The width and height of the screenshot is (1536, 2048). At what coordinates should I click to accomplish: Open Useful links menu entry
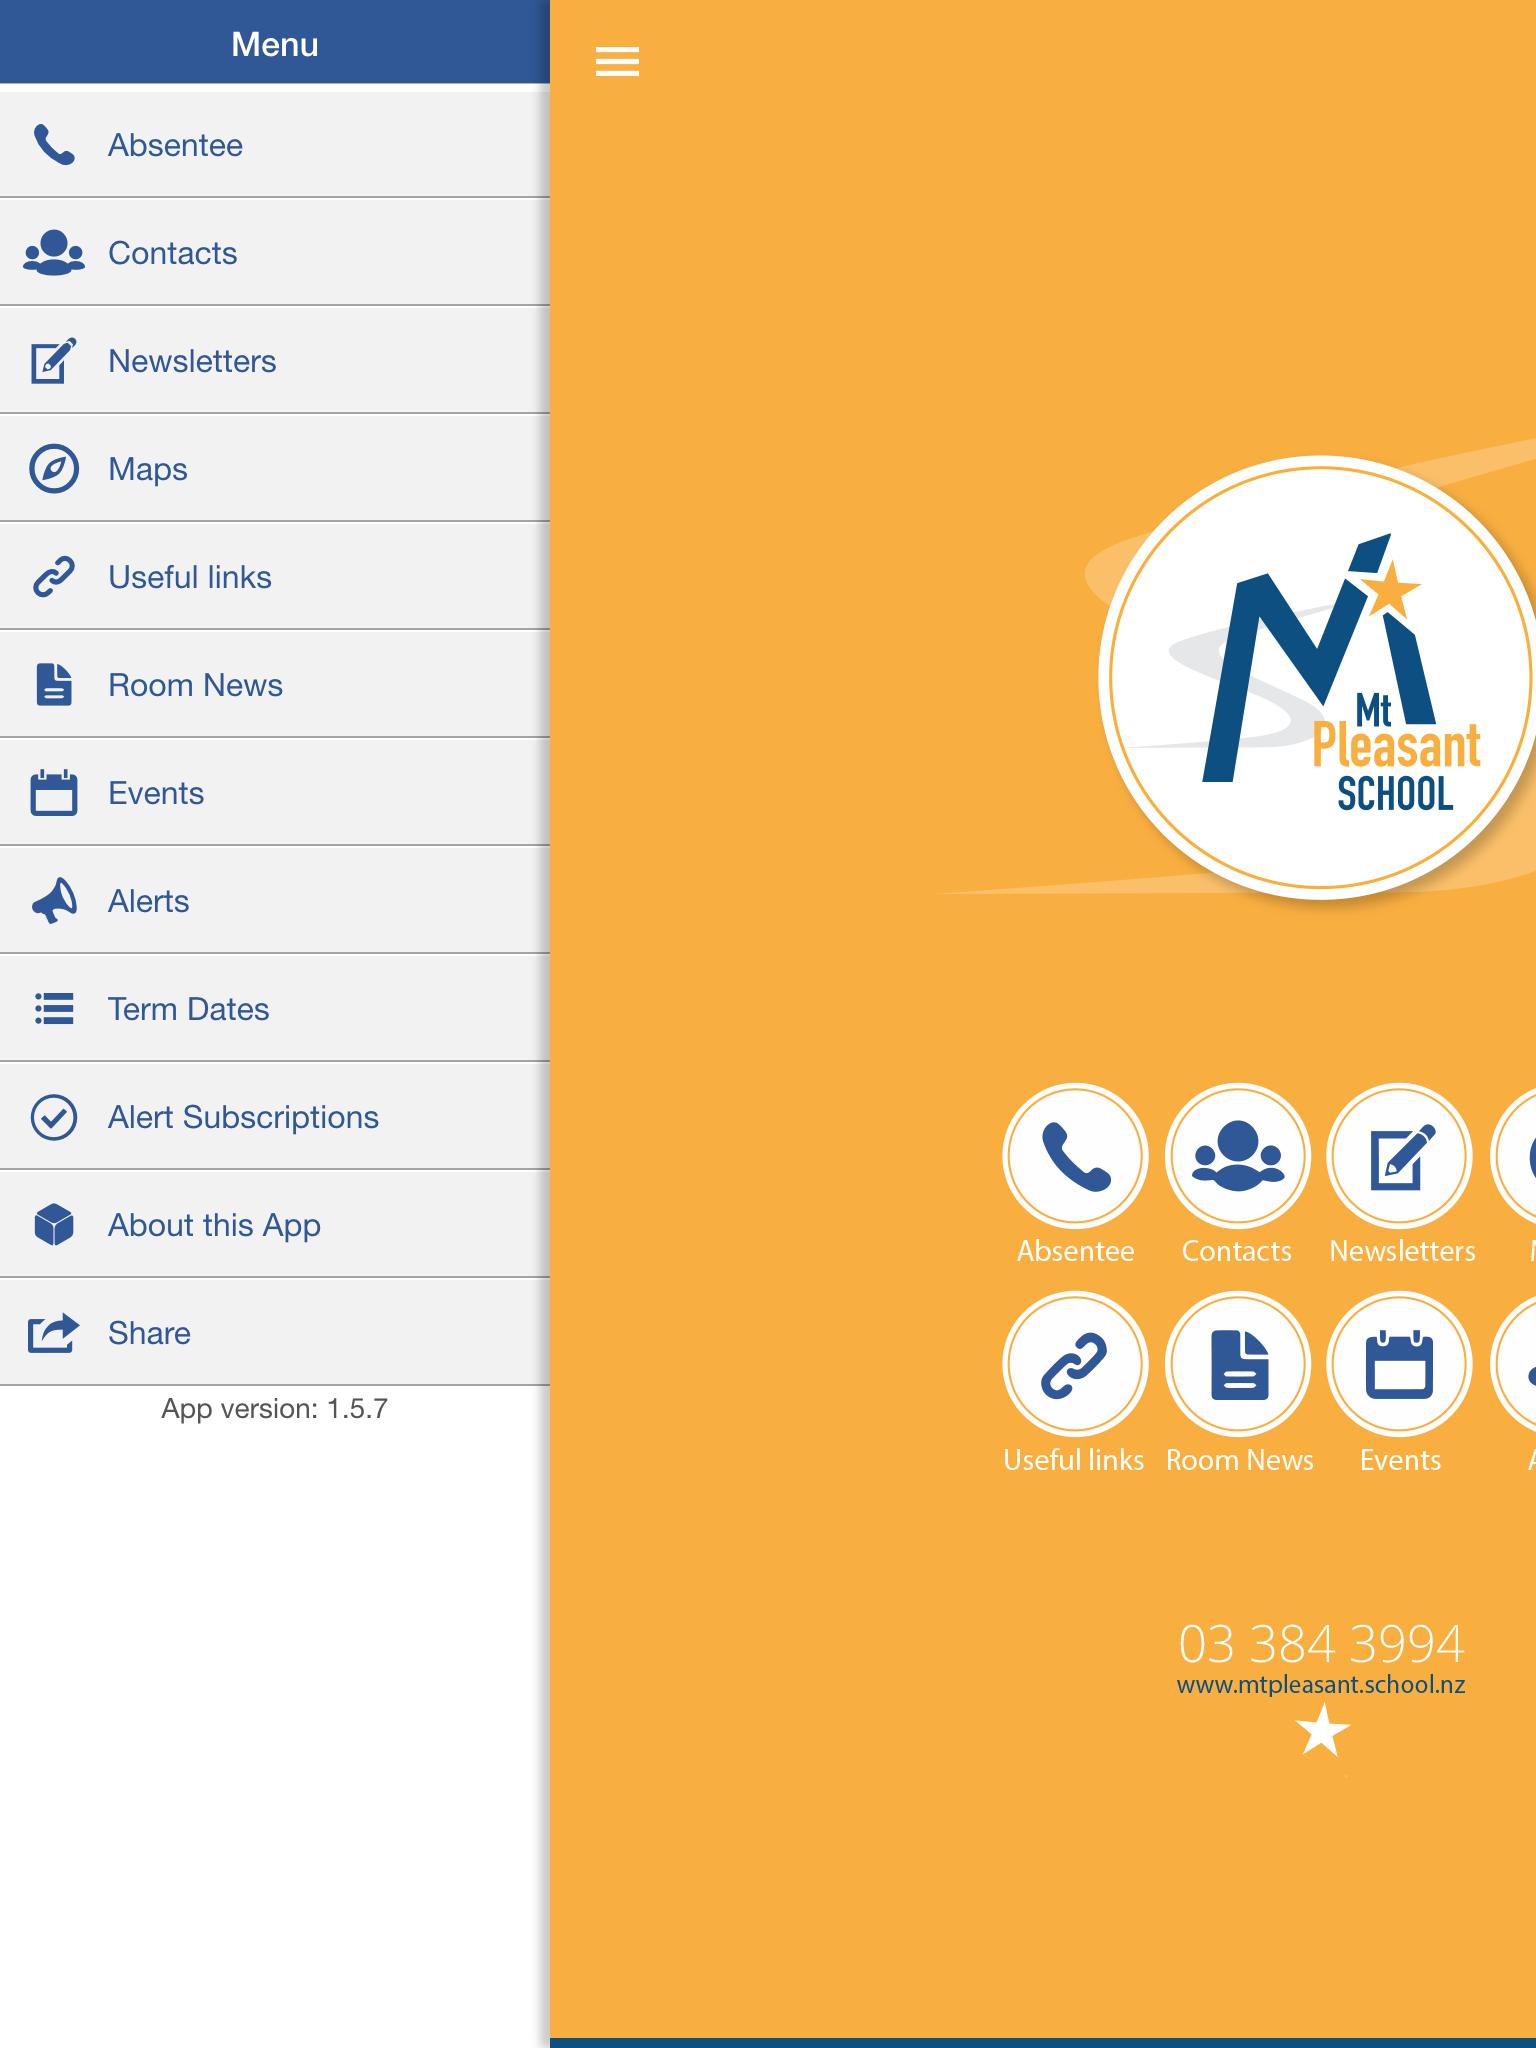click(x=275, y=577)
